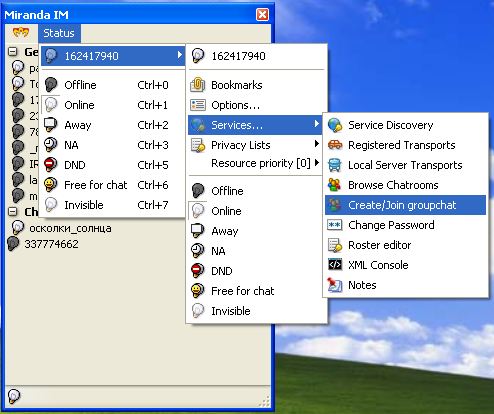Open Privacy Lists submenu
Image resolution: width=494 pixels, height=414 pixels.
tap(255, 145)
